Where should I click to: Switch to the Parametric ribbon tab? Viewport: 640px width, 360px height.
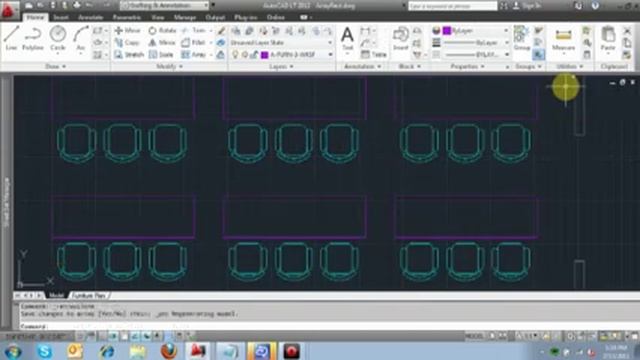tap(127, 17)
